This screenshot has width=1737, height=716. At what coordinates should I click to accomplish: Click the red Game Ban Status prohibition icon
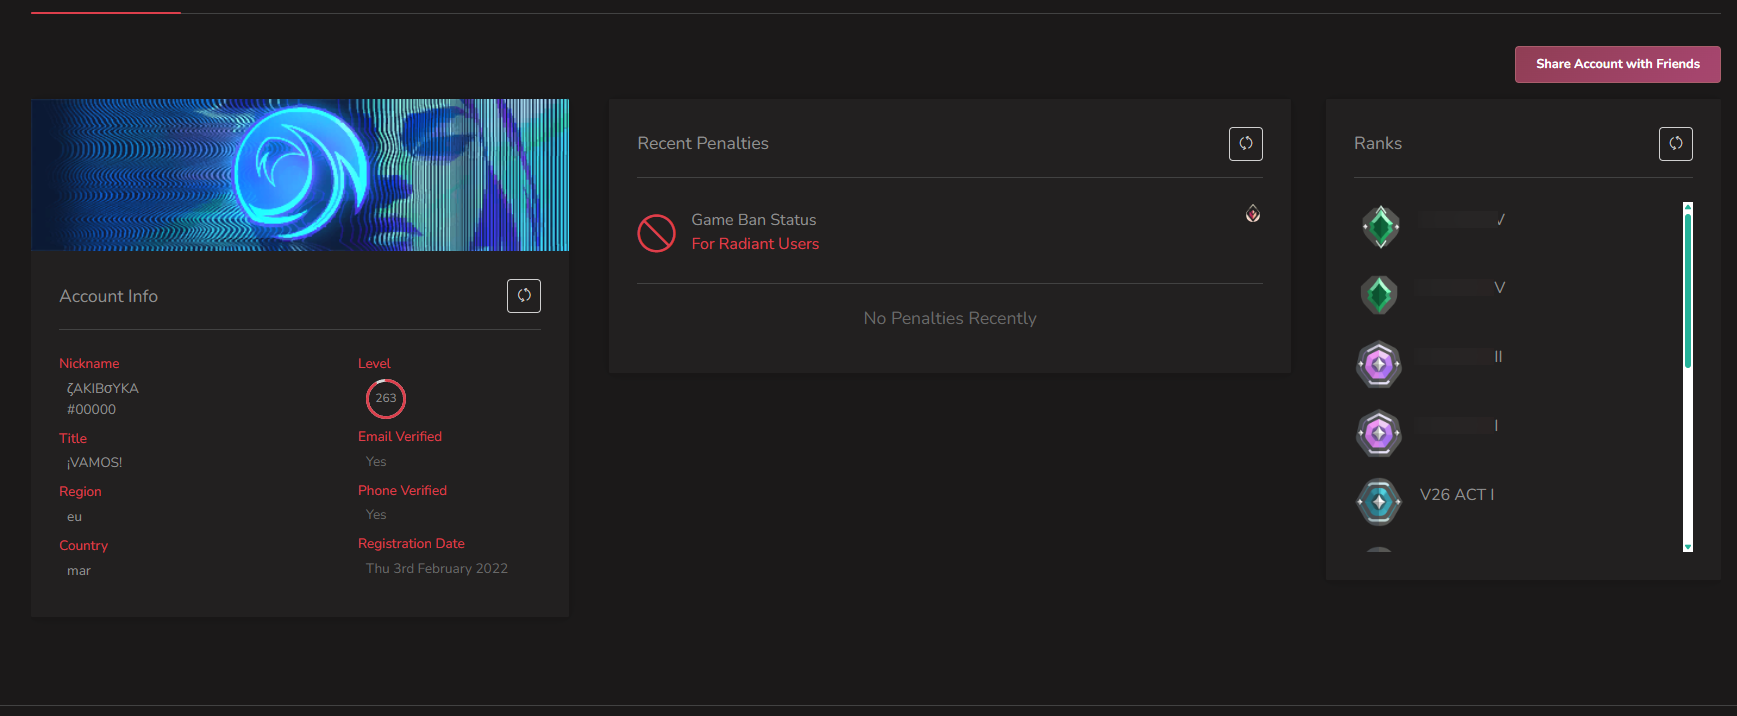(x=657, y=233)
